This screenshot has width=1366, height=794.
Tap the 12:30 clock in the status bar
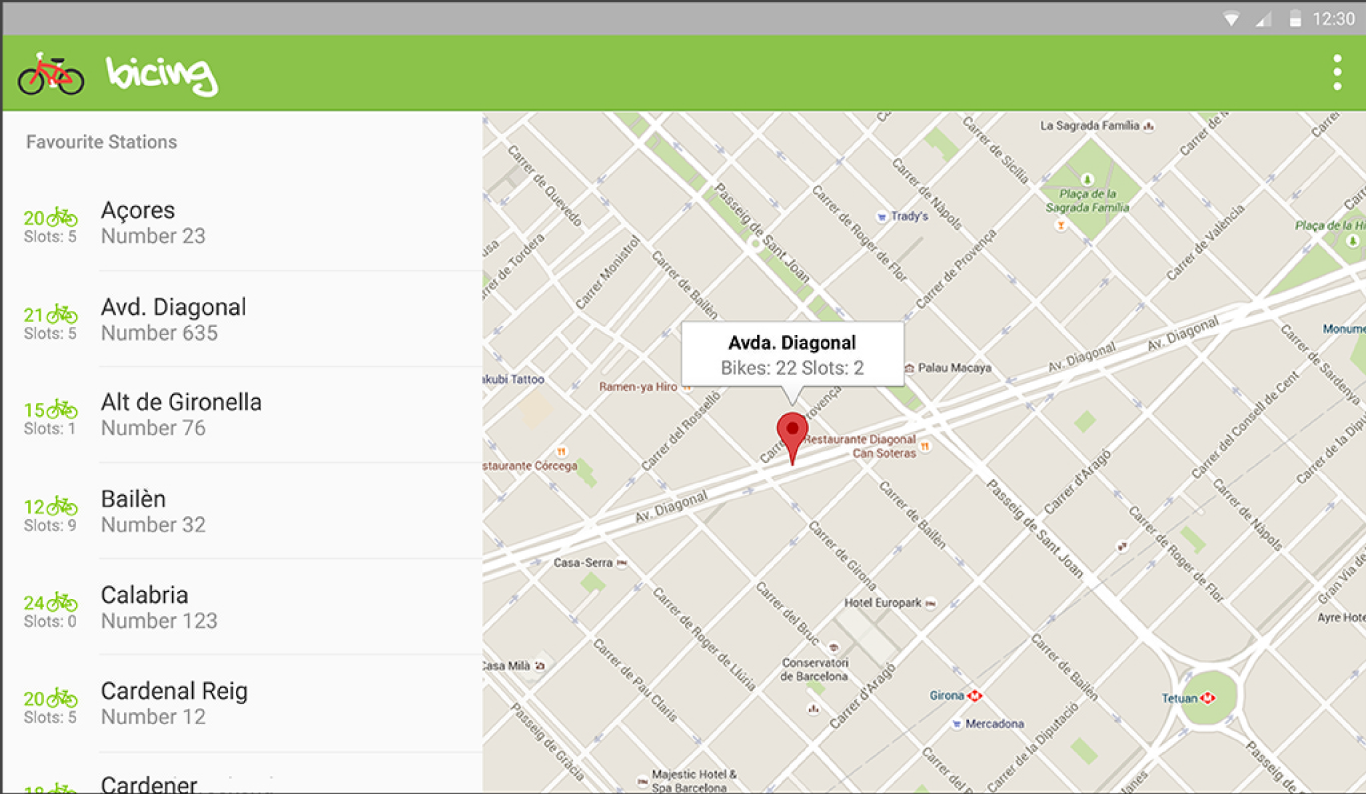coord(1333,19)
